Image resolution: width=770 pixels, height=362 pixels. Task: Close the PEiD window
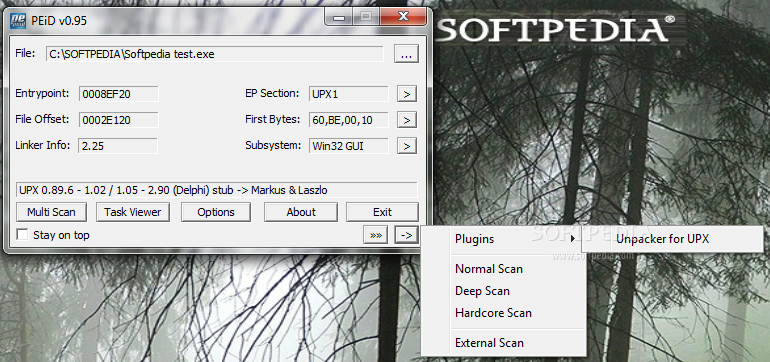pyautogui.click(x=403, y=18)
